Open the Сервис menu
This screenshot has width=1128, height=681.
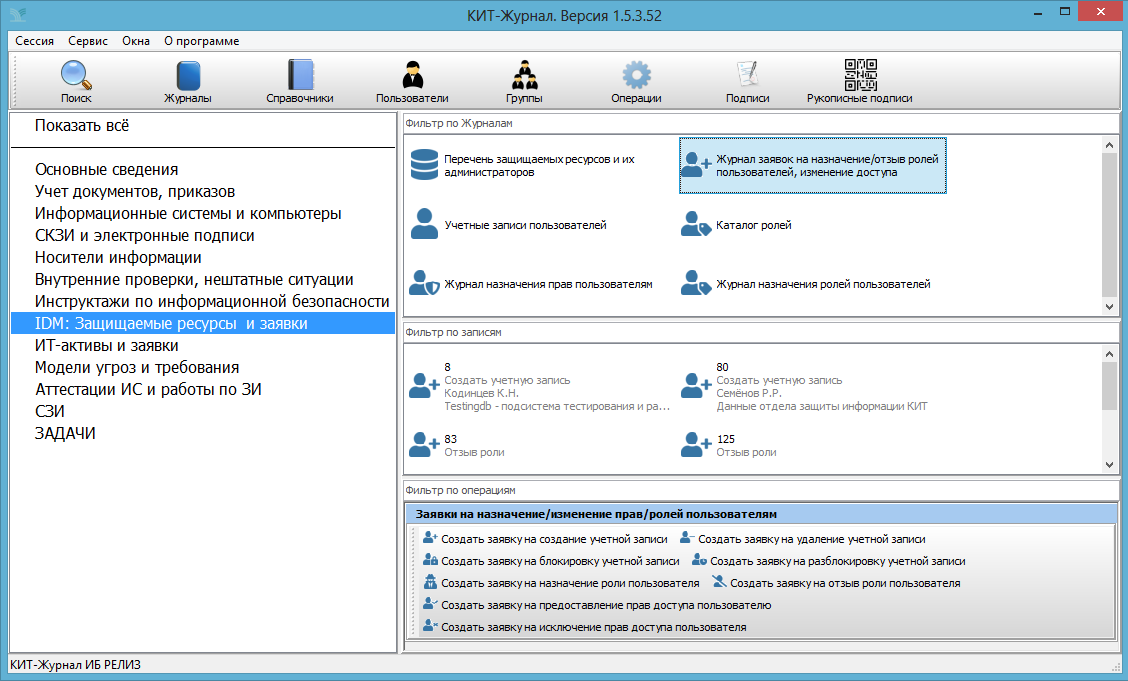click(88, 41)
